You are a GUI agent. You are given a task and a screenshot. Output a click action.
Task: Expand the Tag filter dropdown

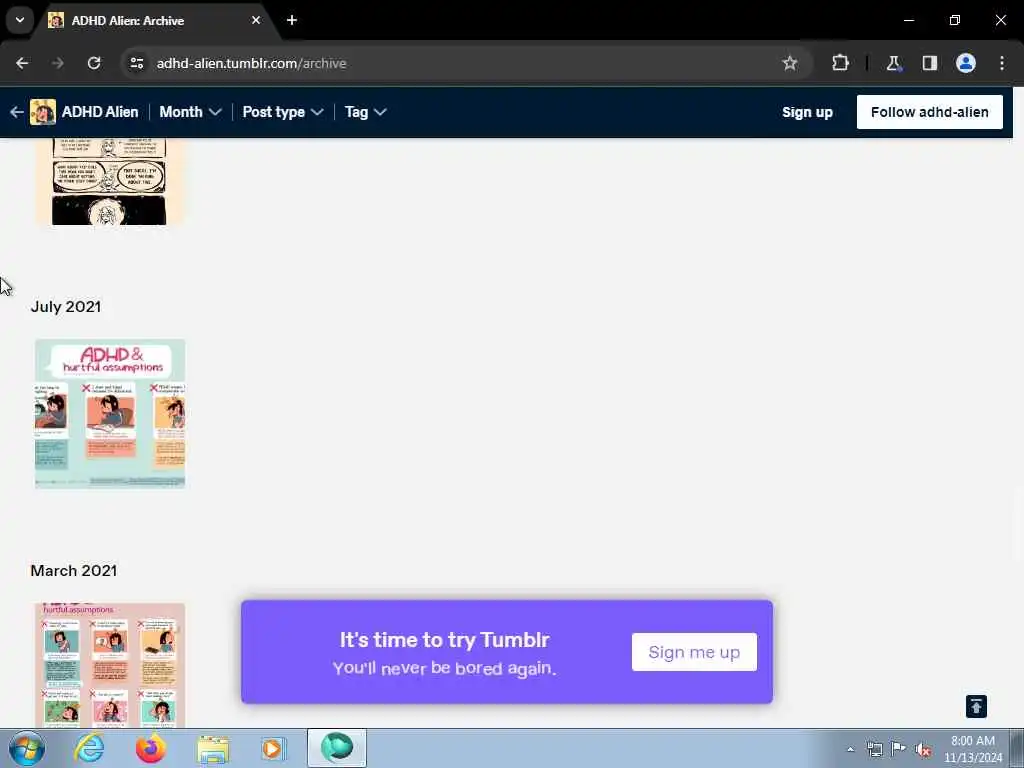coord(366,112)
